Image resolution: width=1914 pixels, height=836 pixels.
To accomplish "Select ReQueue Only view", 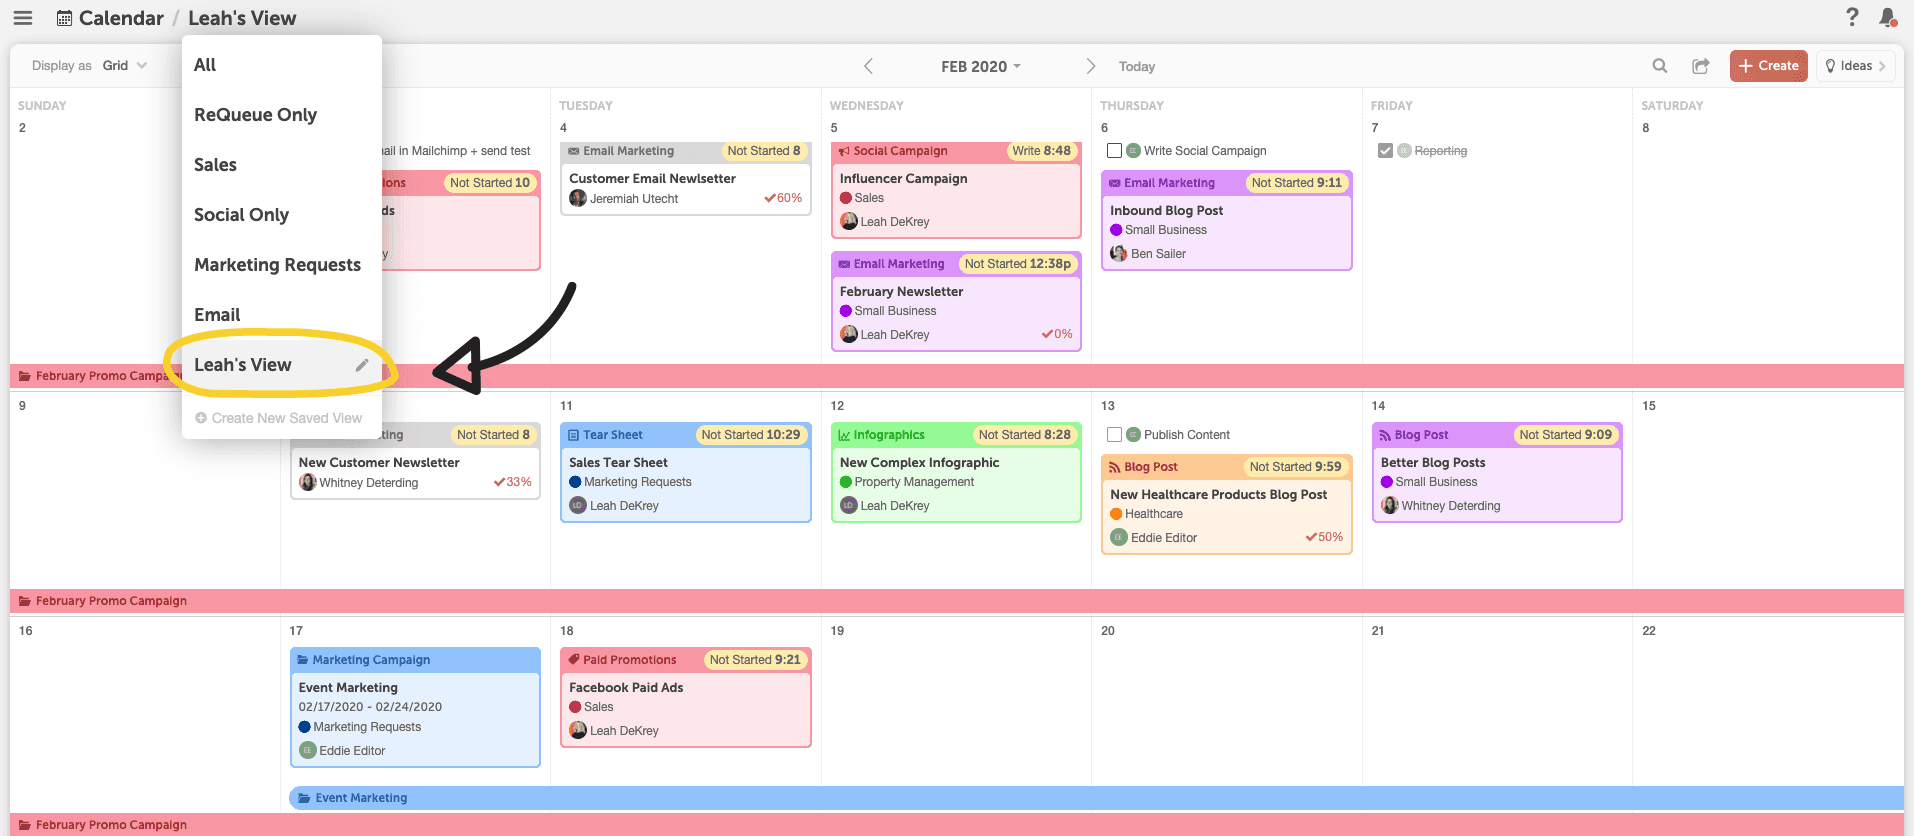I will click(255, 115).
